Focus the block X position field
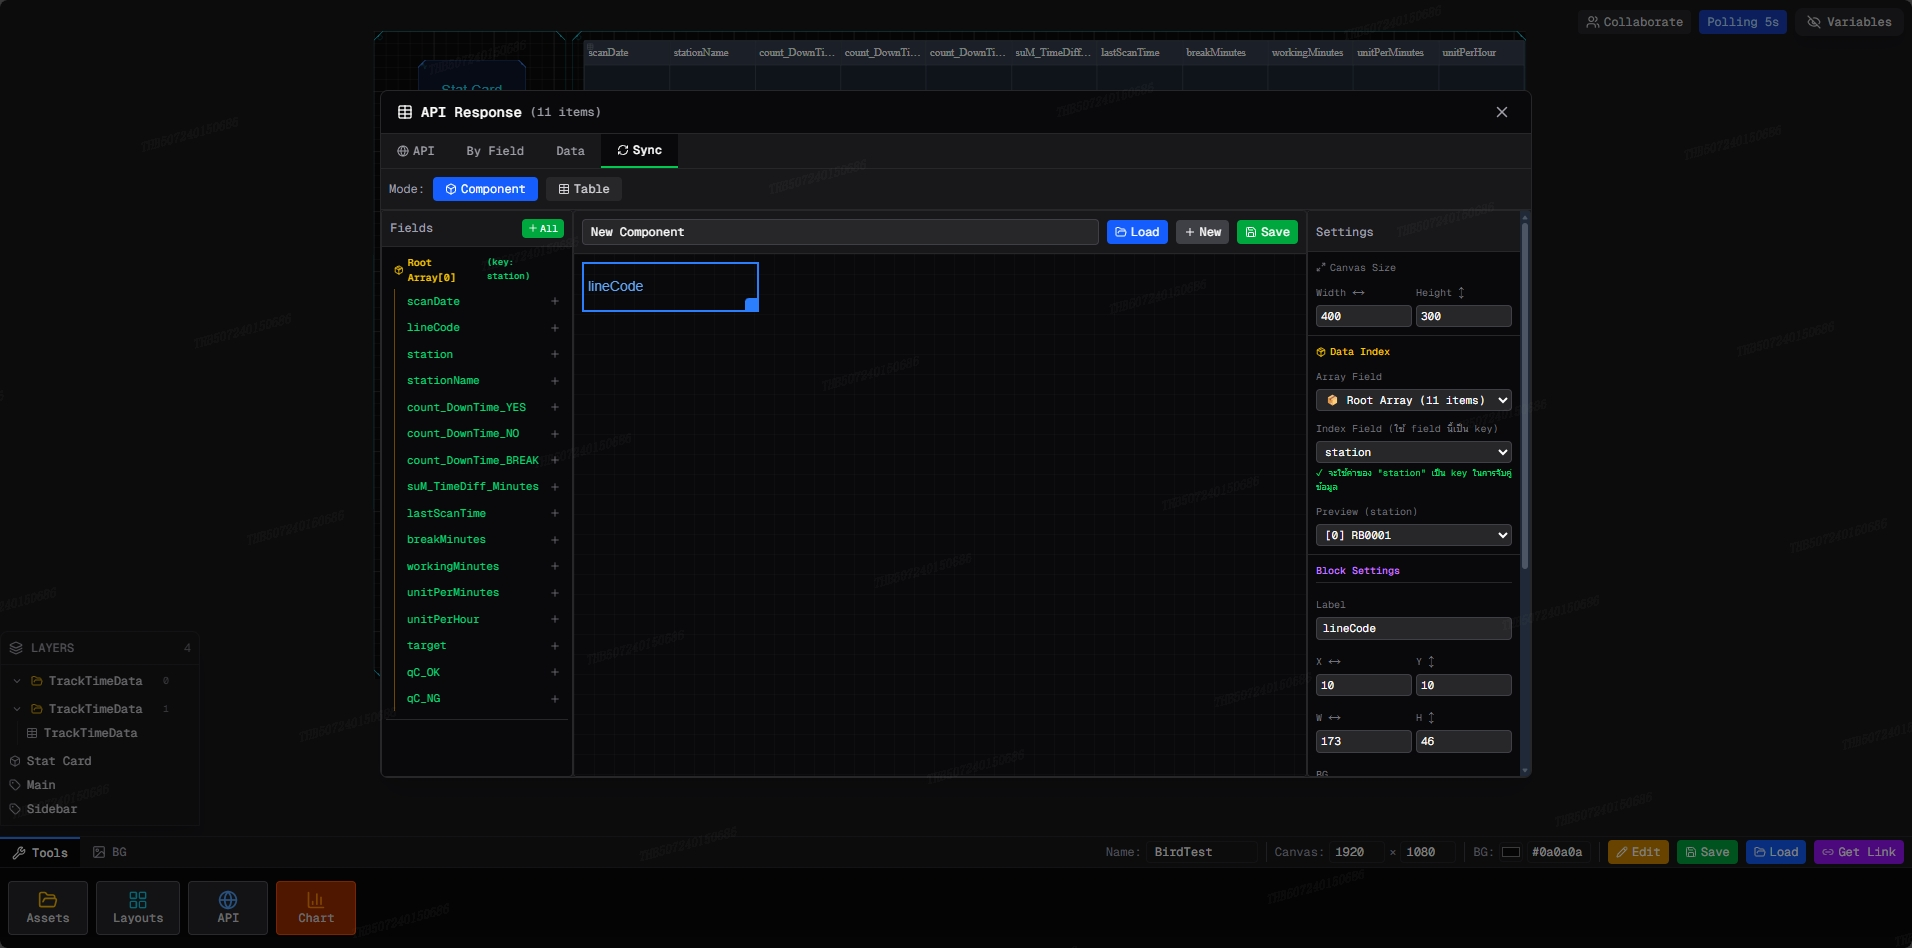 coord(1363,685)
